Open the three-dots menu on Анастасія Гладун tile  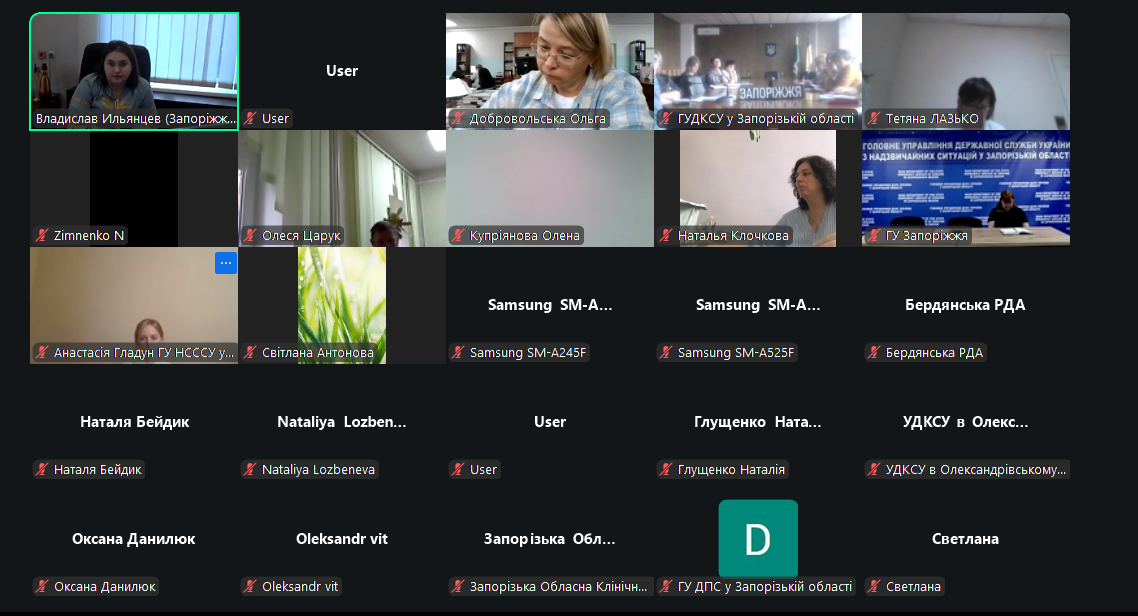[x=226, y=263]
